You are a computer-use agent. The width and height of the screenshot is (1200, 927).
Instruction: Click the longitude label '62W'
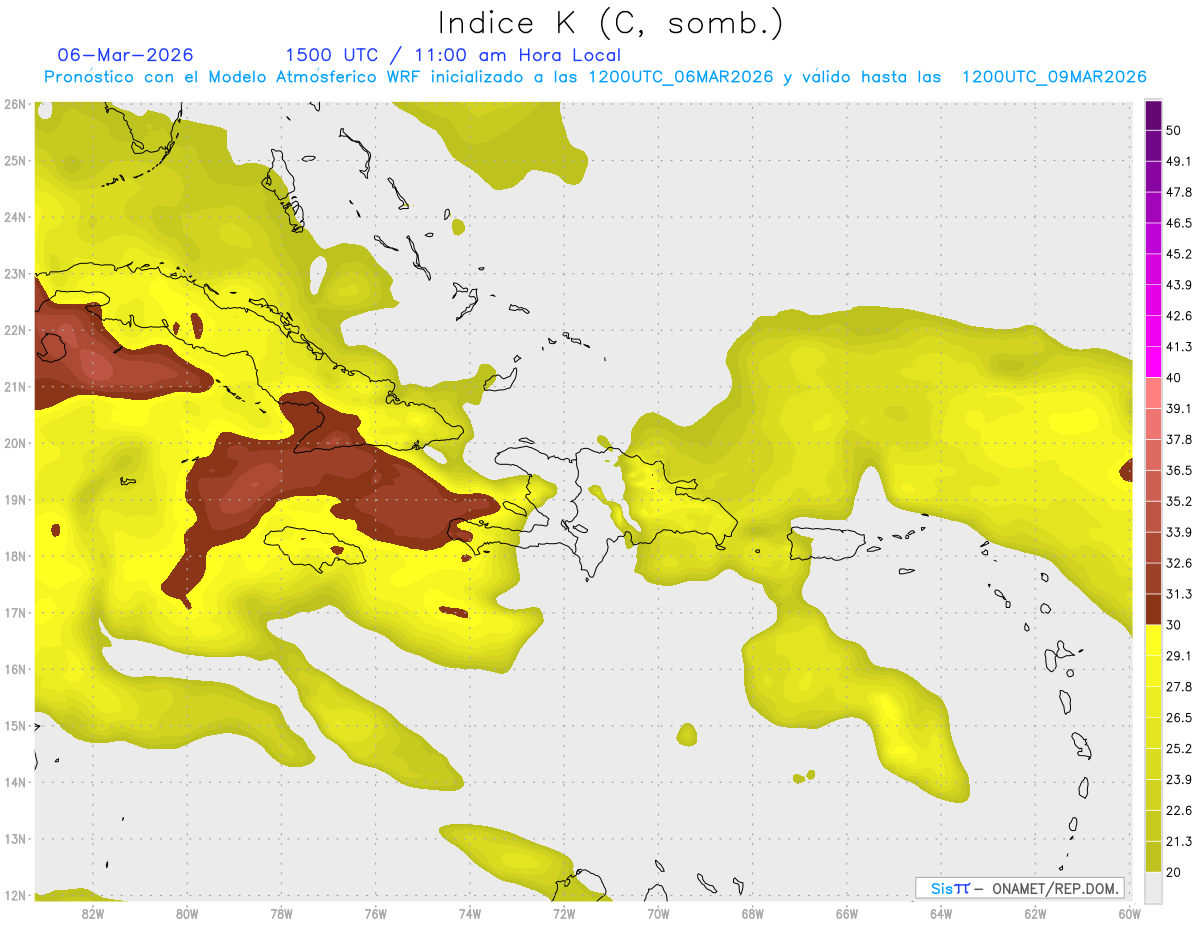(1036, 913)
